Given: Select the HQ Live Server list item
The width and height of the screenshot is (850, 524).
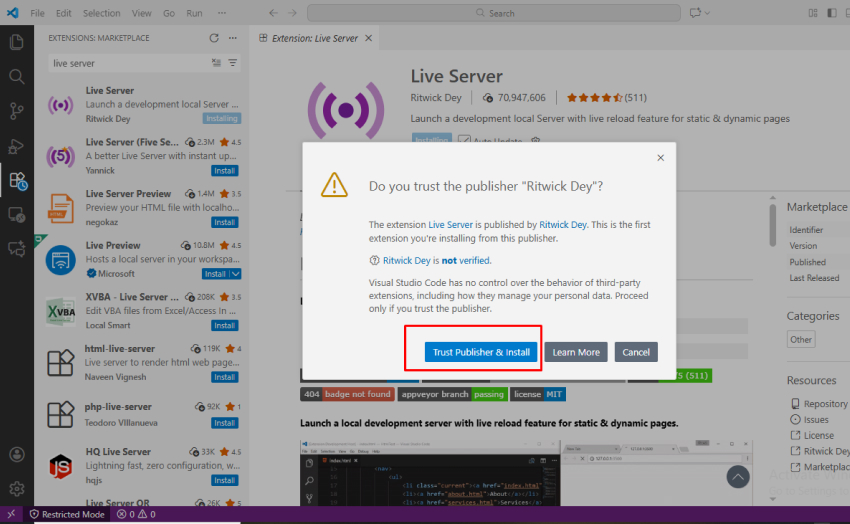Looking at the screenshot, I should [142, 466].
